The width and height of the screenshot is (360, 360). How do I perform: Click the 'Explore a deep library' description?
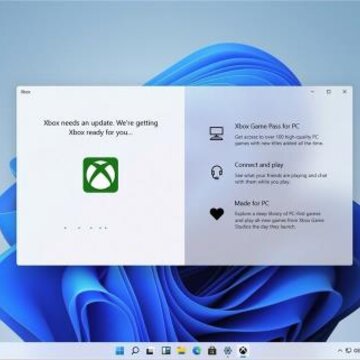click(279, 220)
